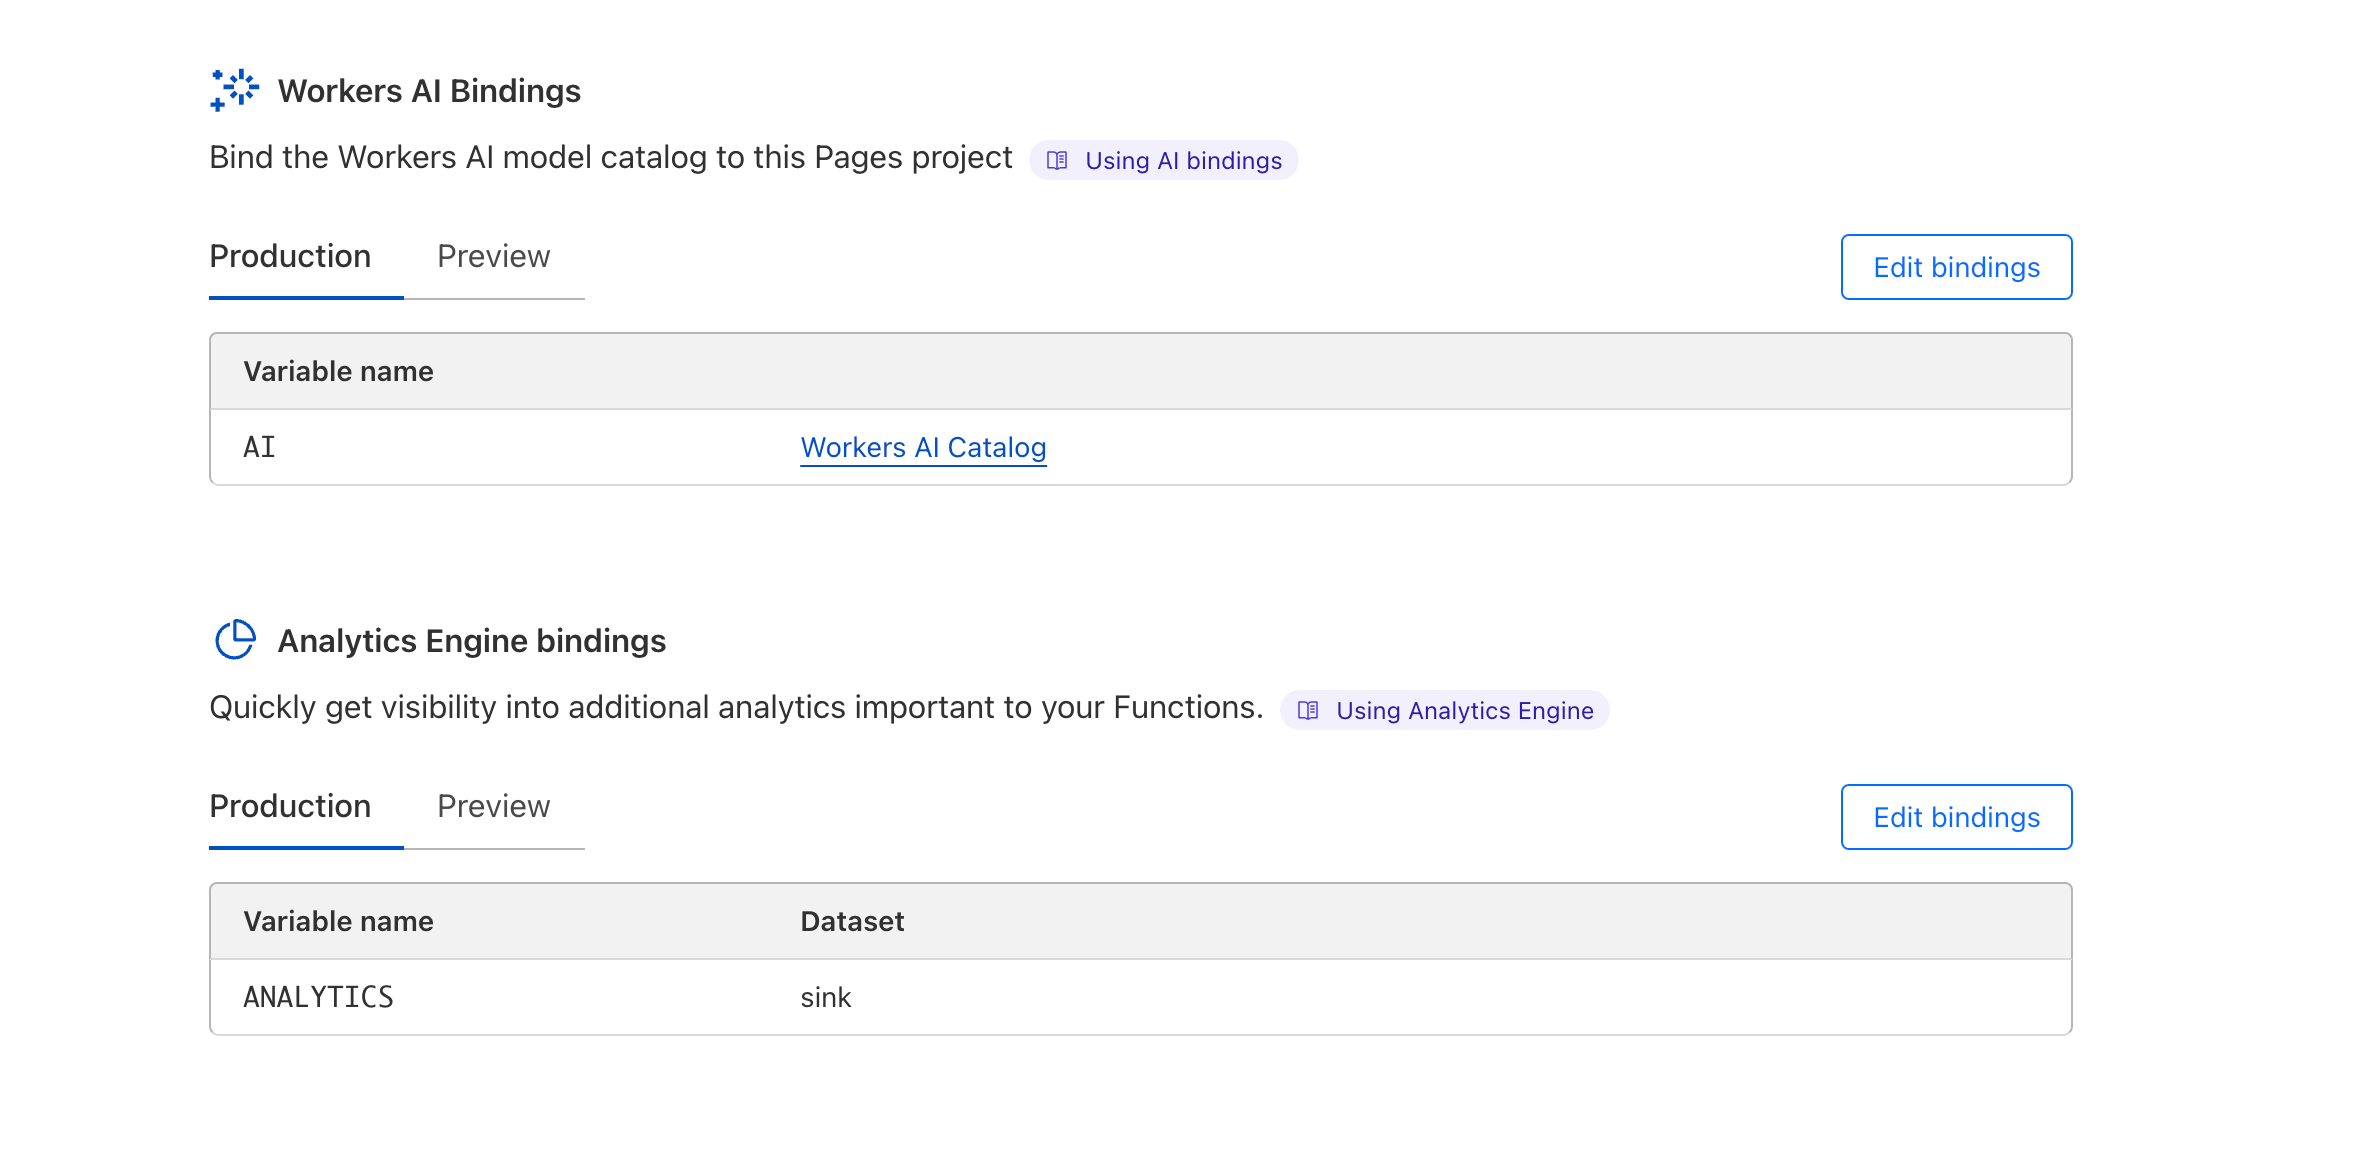Switch to Preview tab under Analytics Engine bindings
The image size is (2376, 1170).
point(493,807)
